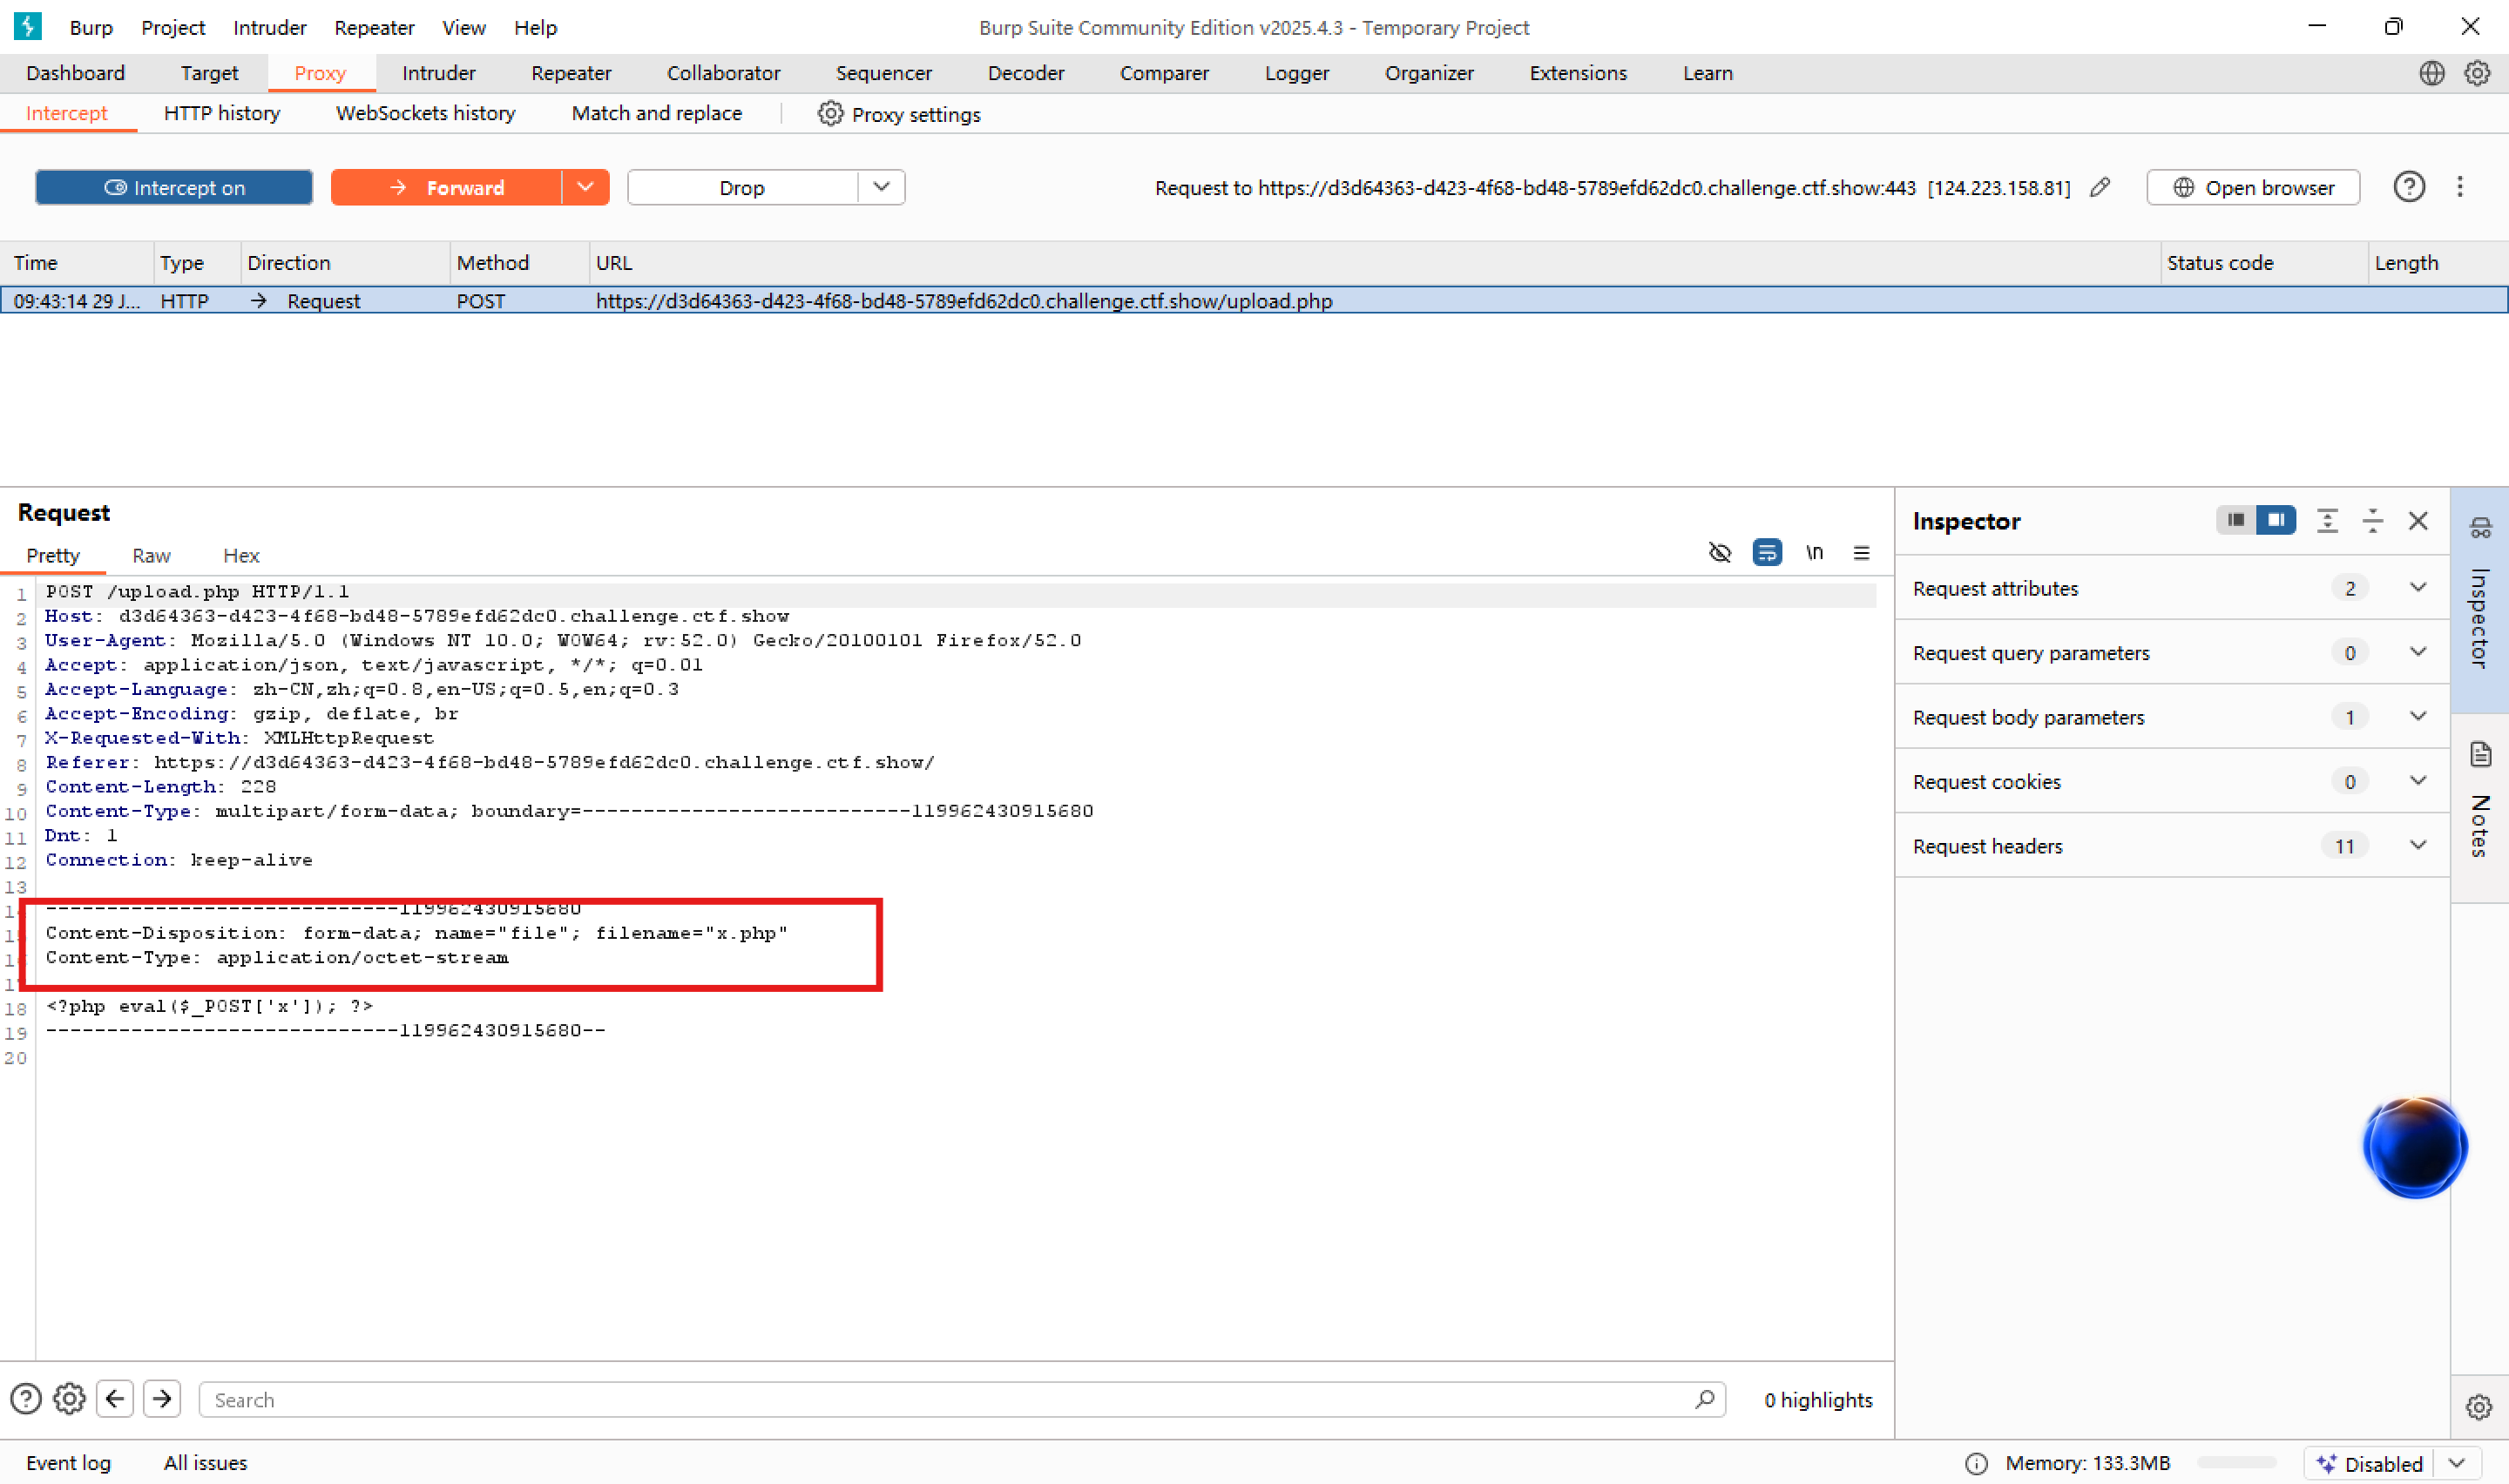Click the search magnifier icon

pos(1704,1399)
